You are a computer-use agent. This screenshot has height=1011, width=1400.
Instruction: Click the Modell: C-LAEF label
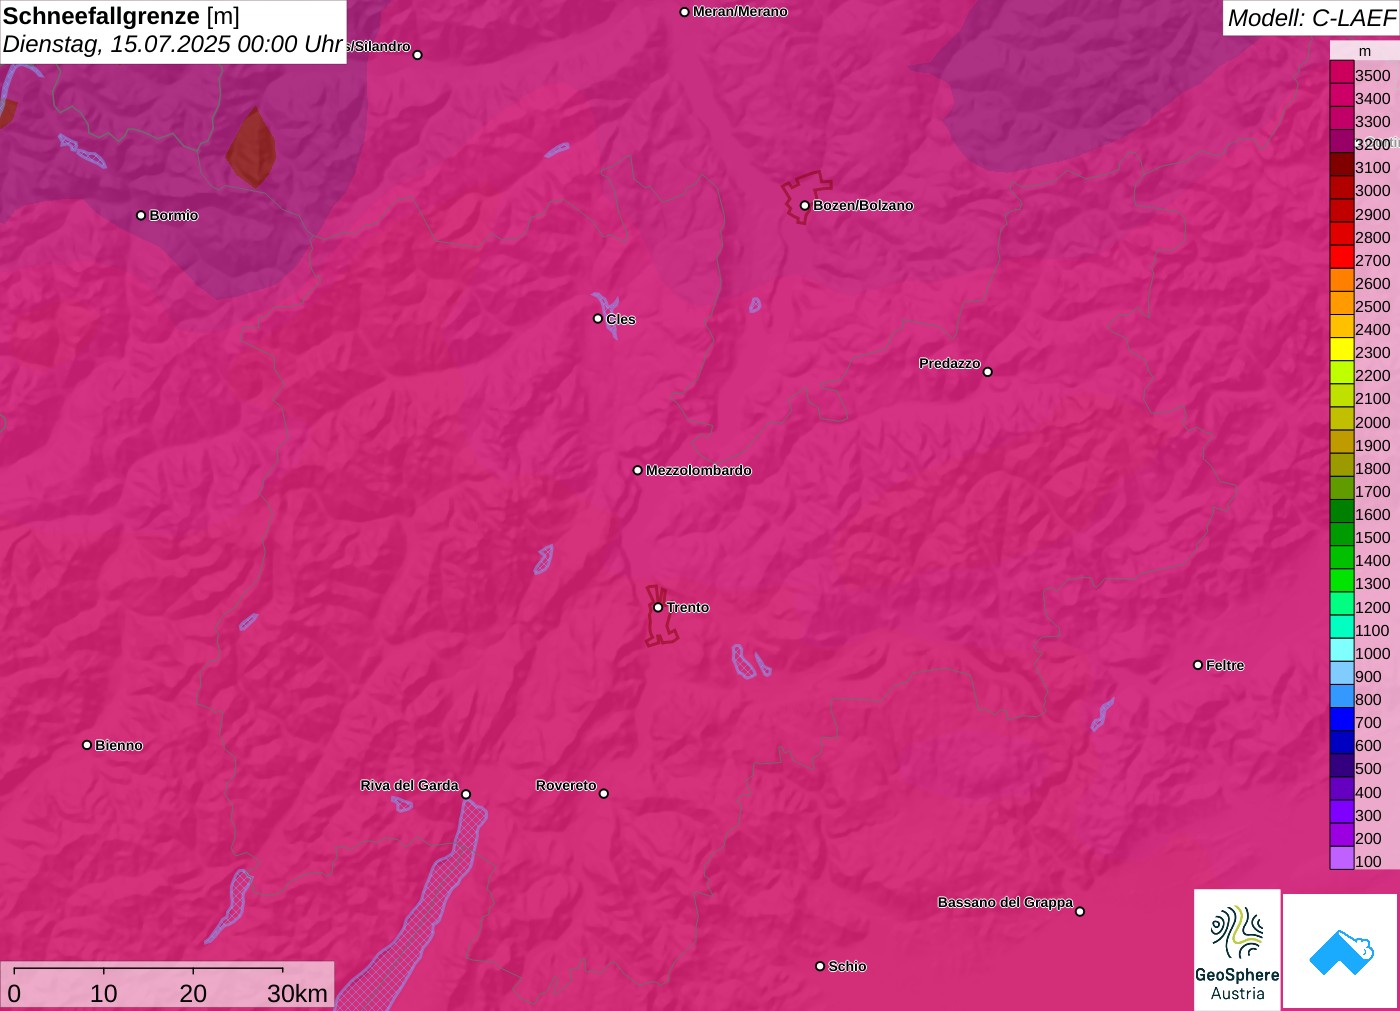[1311, 18]
